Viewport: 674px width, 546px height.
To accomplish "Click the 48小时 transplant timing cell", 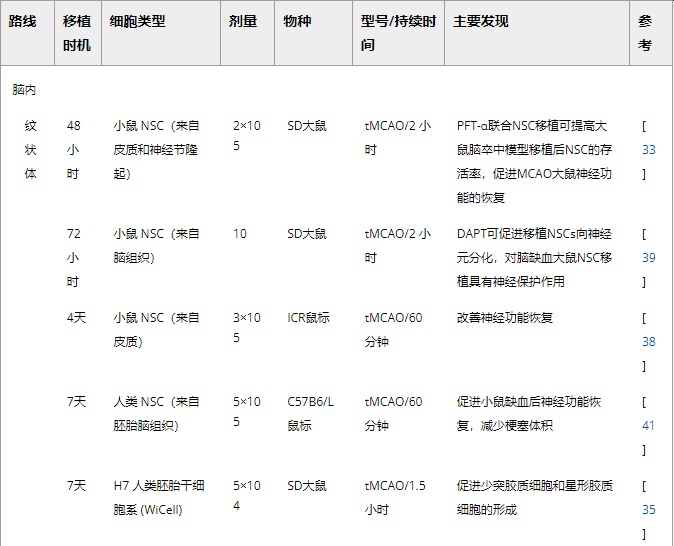I will (x=74, y=149).
